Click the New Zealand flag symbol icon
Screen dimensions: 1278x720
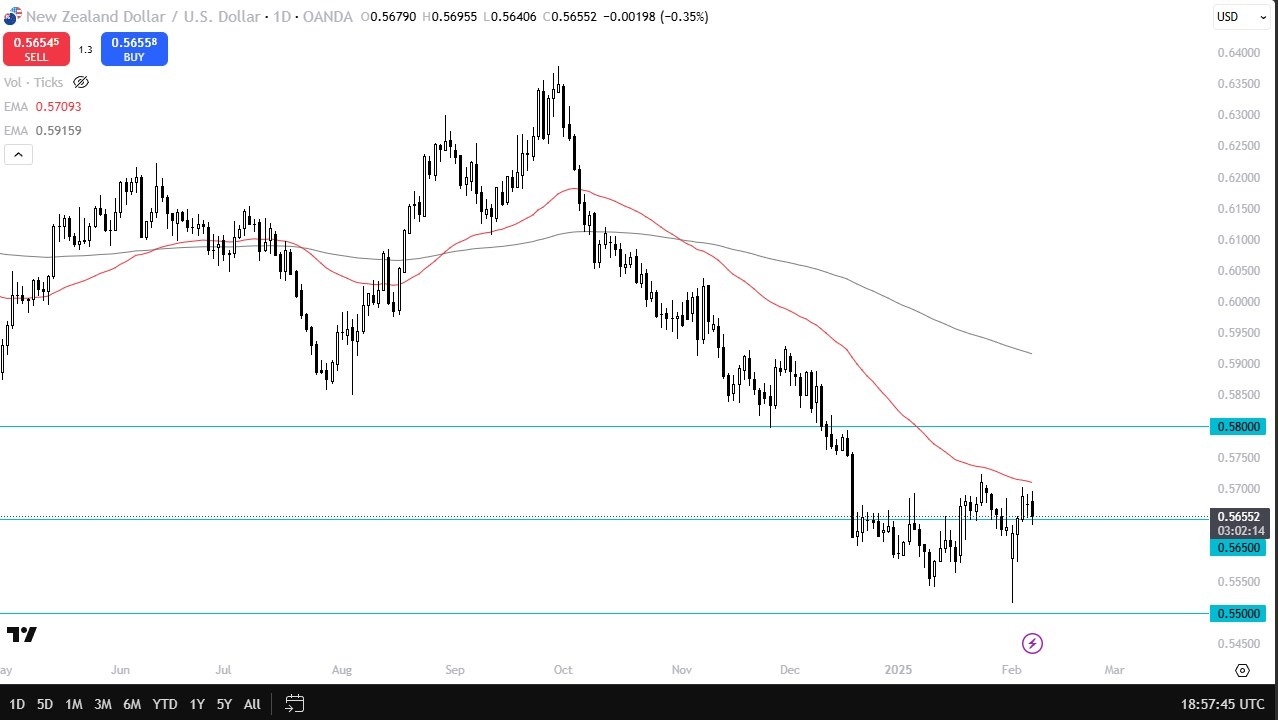click(x=11, y=17)
